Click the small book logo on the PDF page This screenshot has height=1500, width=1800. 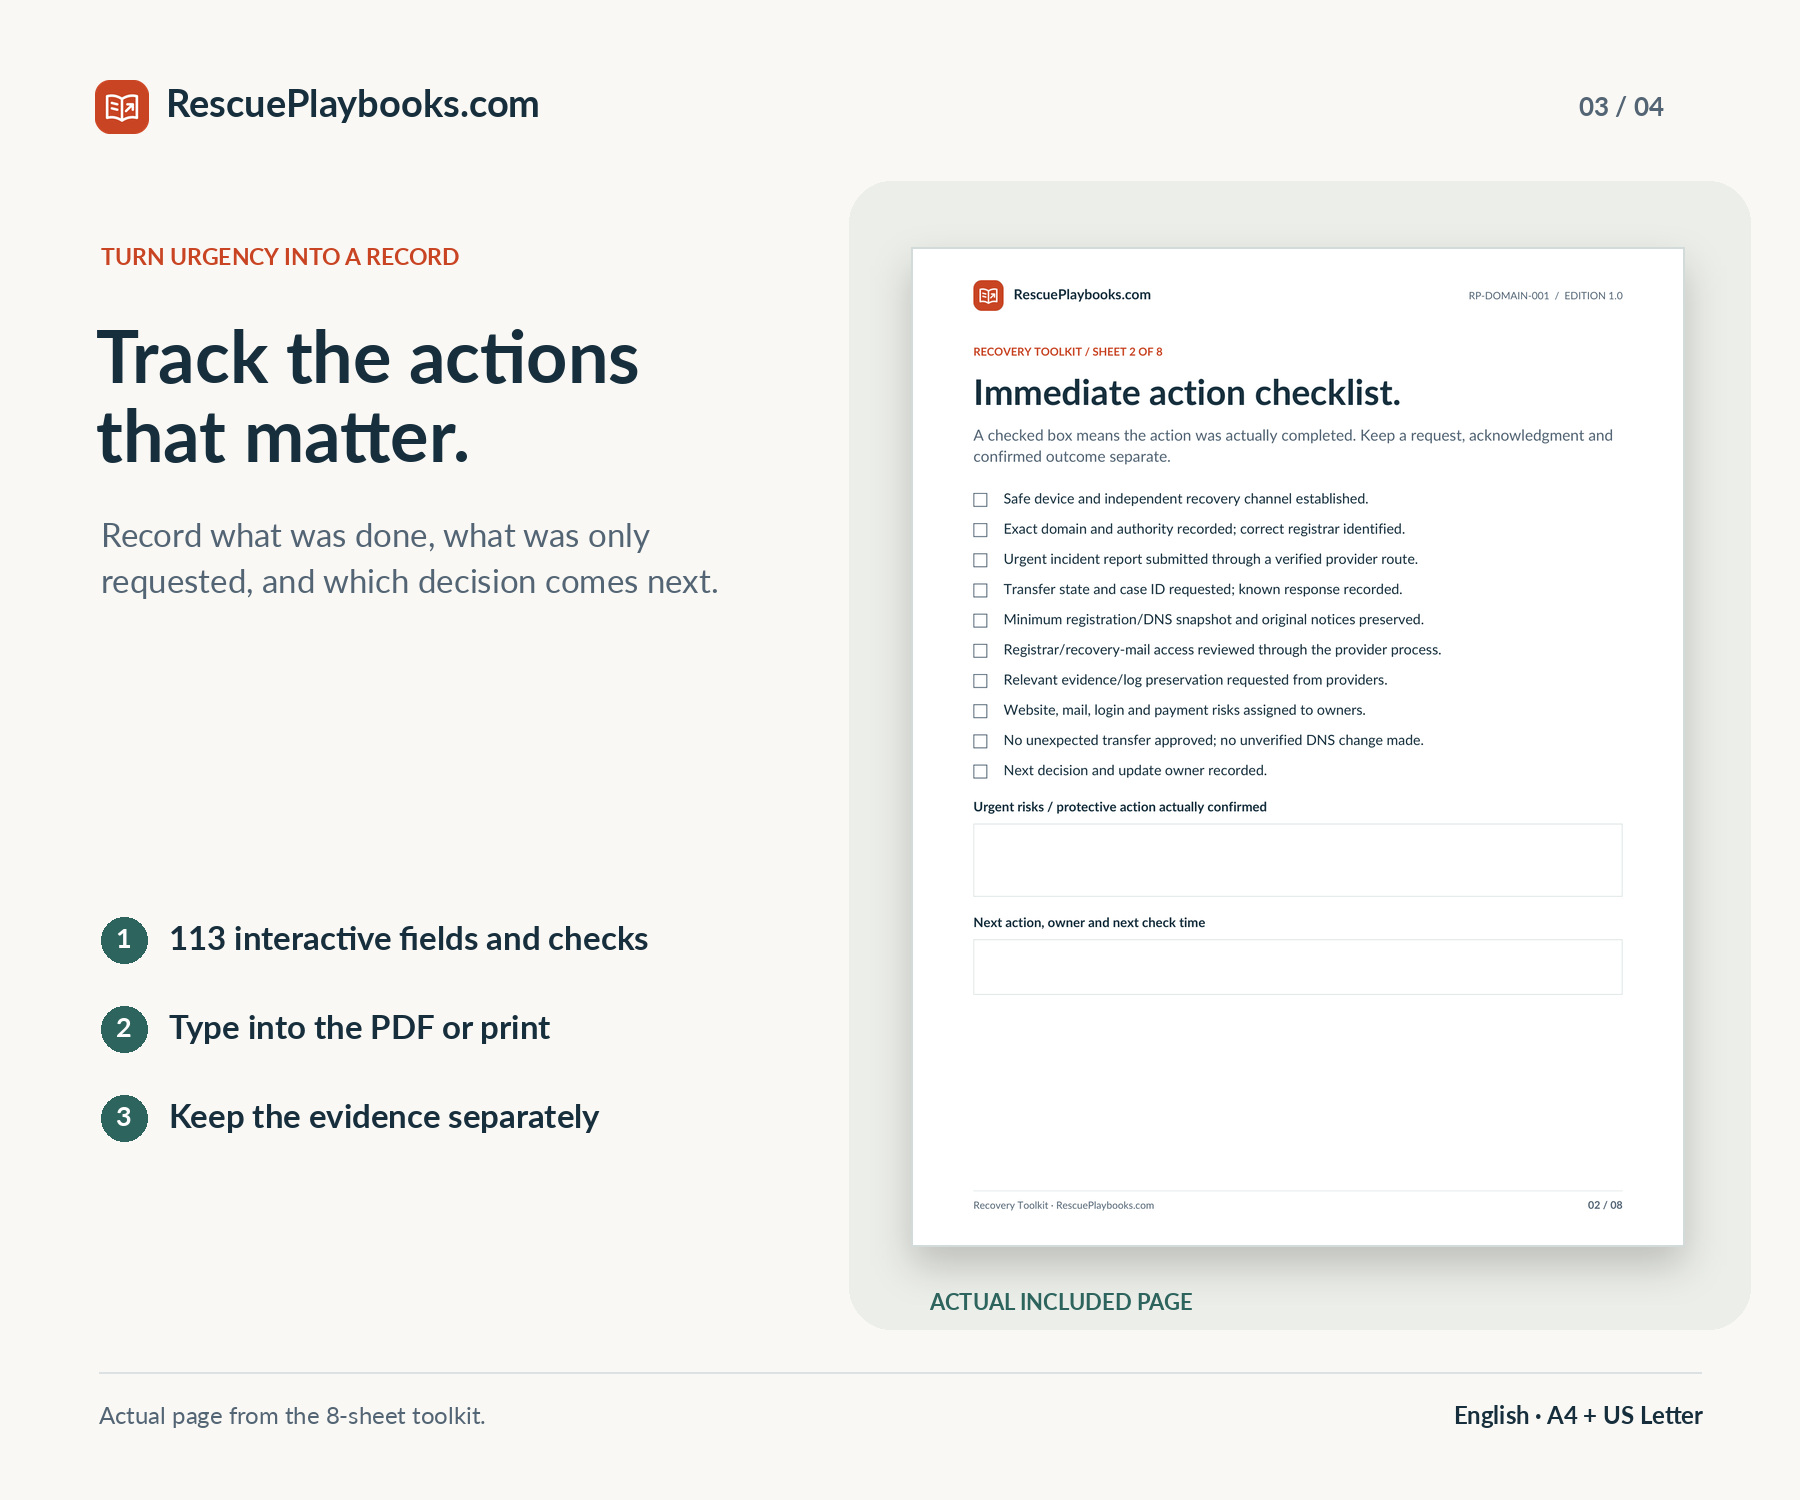pos(988,295)
